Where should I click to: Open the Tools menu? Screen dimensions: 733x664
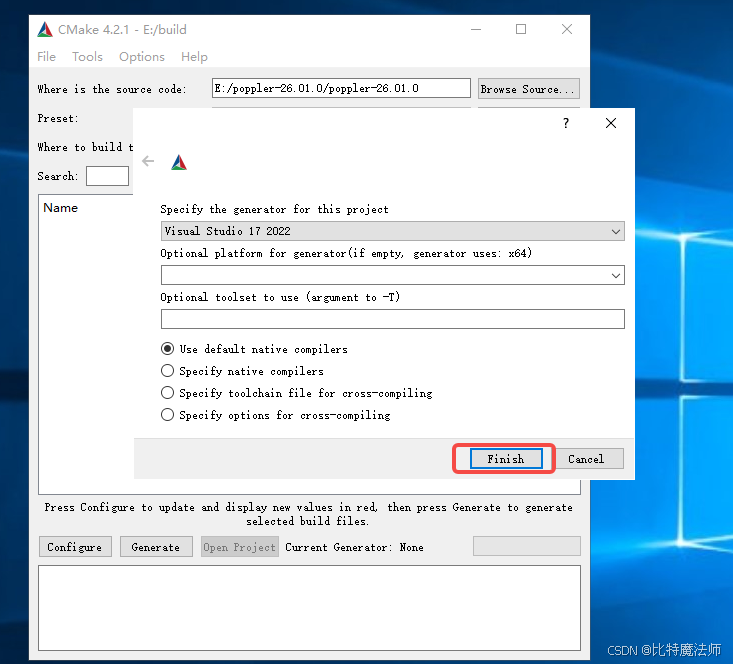[87, 57]
